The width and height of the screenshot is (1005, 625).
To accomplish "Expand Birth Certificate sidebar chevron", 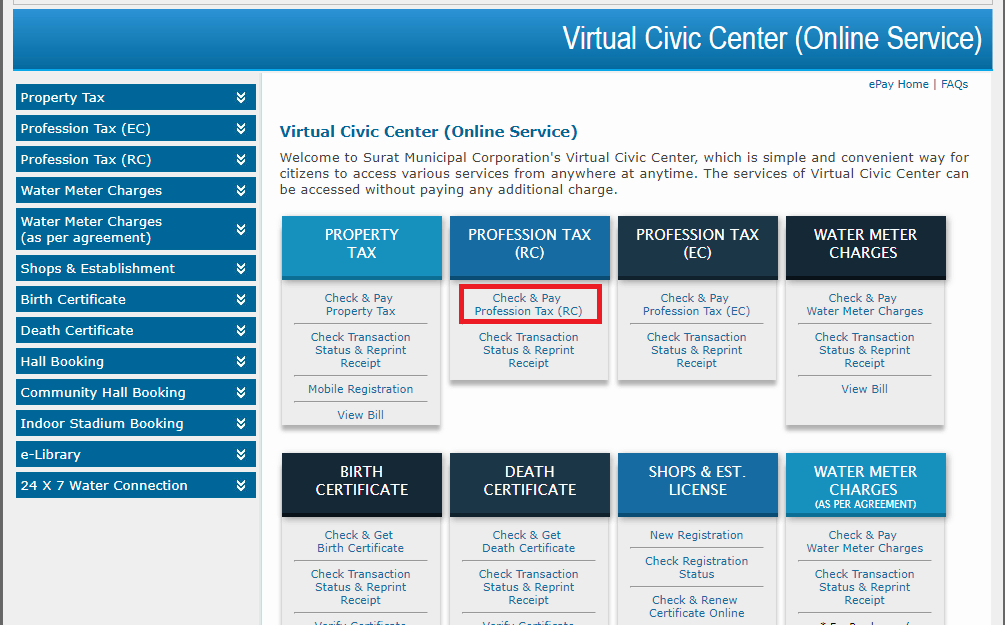I will coord(241,299).
